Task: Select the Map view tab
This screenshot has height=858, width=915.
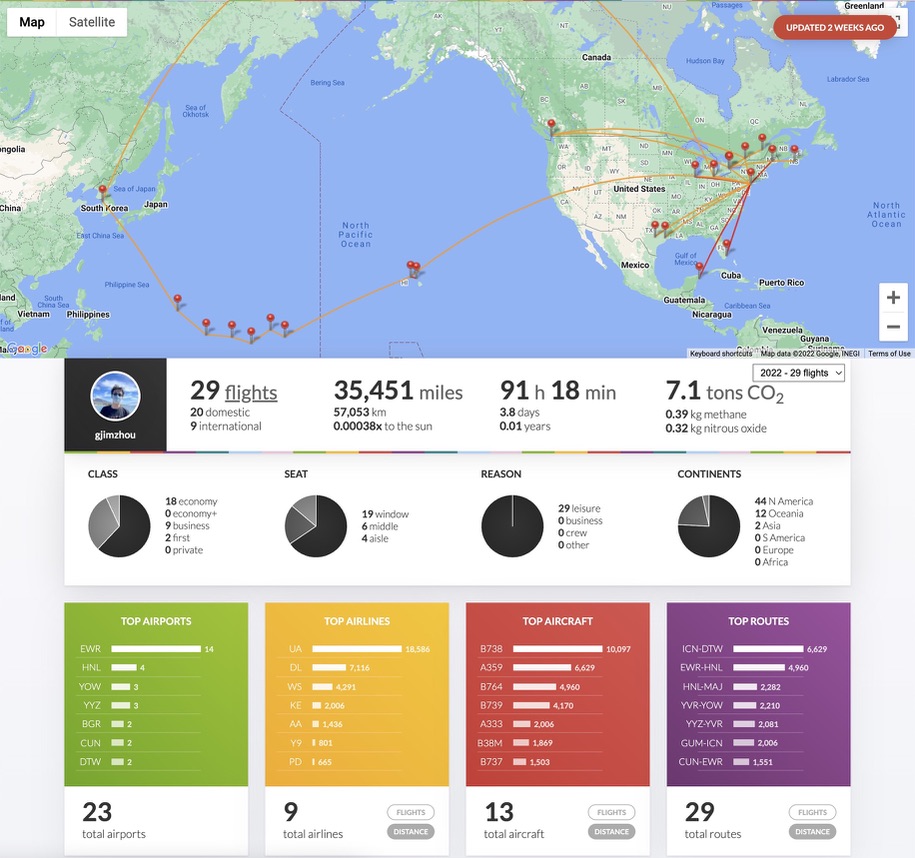Action: point(32,22)
